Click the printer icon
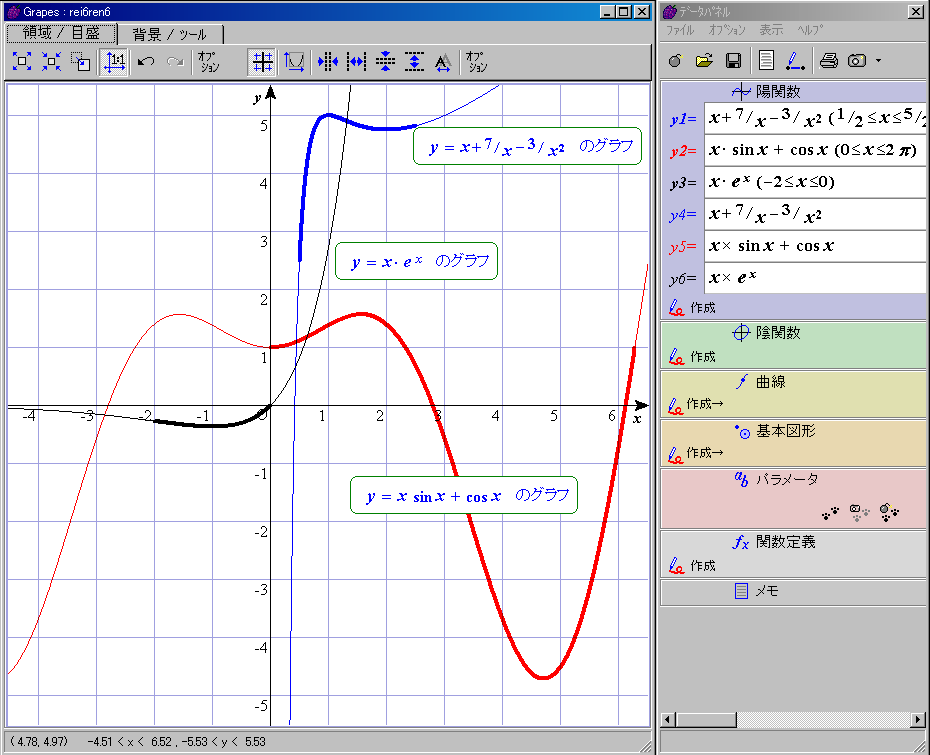Screen dimensions: 930x755 tap(829, 60)
